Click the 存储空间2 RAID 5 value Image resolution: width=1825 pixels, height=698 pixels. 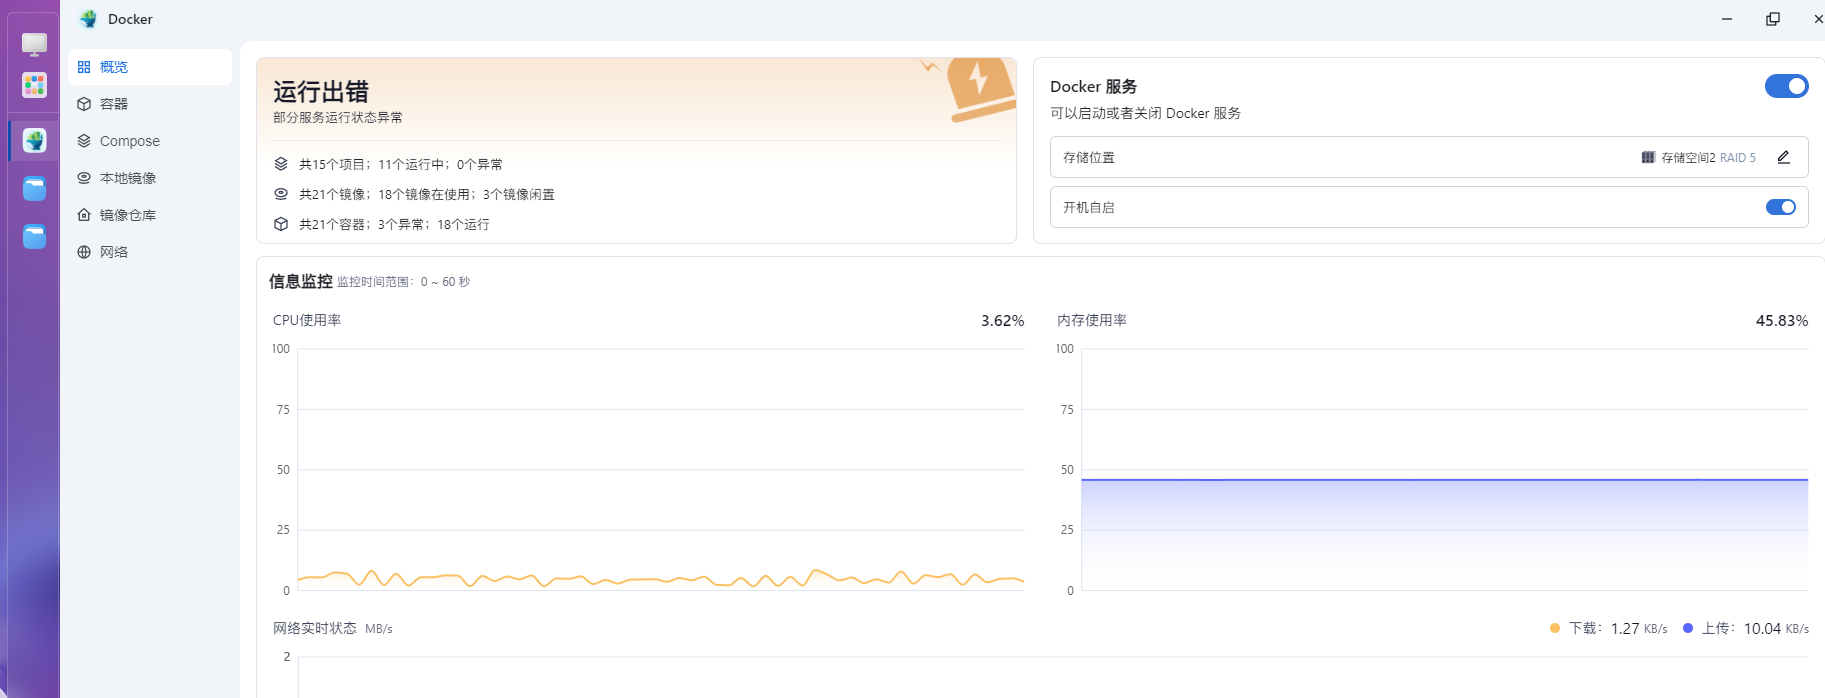coord(1708,158)
